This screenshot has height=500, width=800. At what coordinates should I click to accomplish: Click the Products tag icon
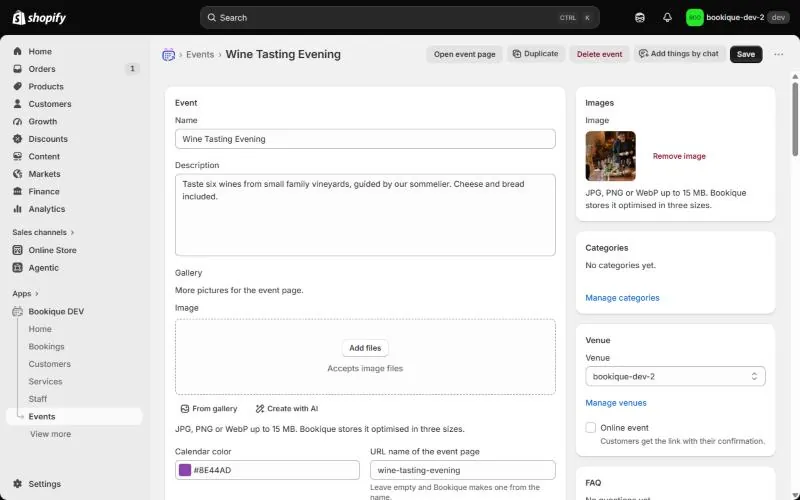tap(17, 86)
